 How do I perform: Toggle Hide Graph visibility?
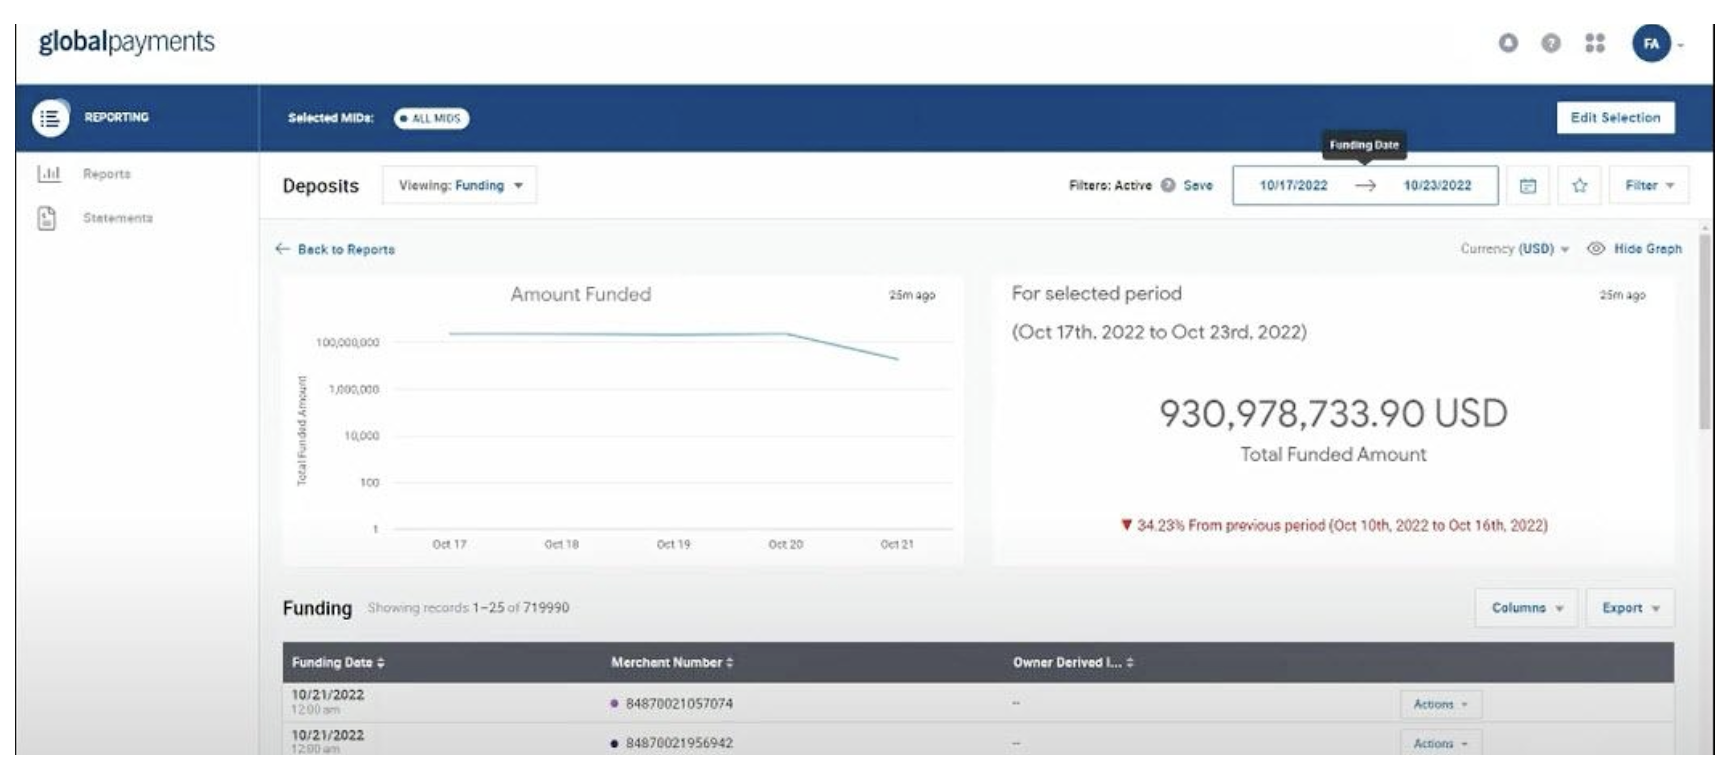[x=1635, y=249]
